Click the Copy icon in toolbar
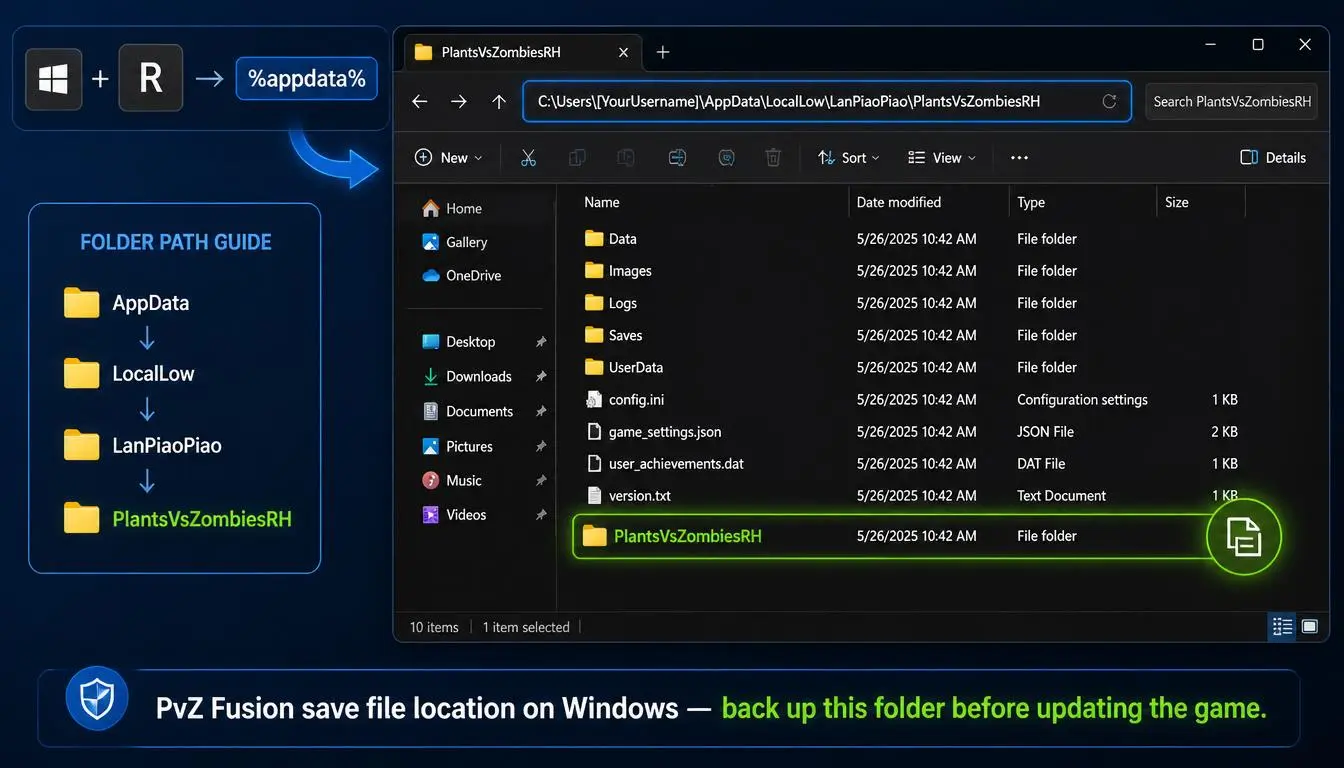 coord(577,157)
